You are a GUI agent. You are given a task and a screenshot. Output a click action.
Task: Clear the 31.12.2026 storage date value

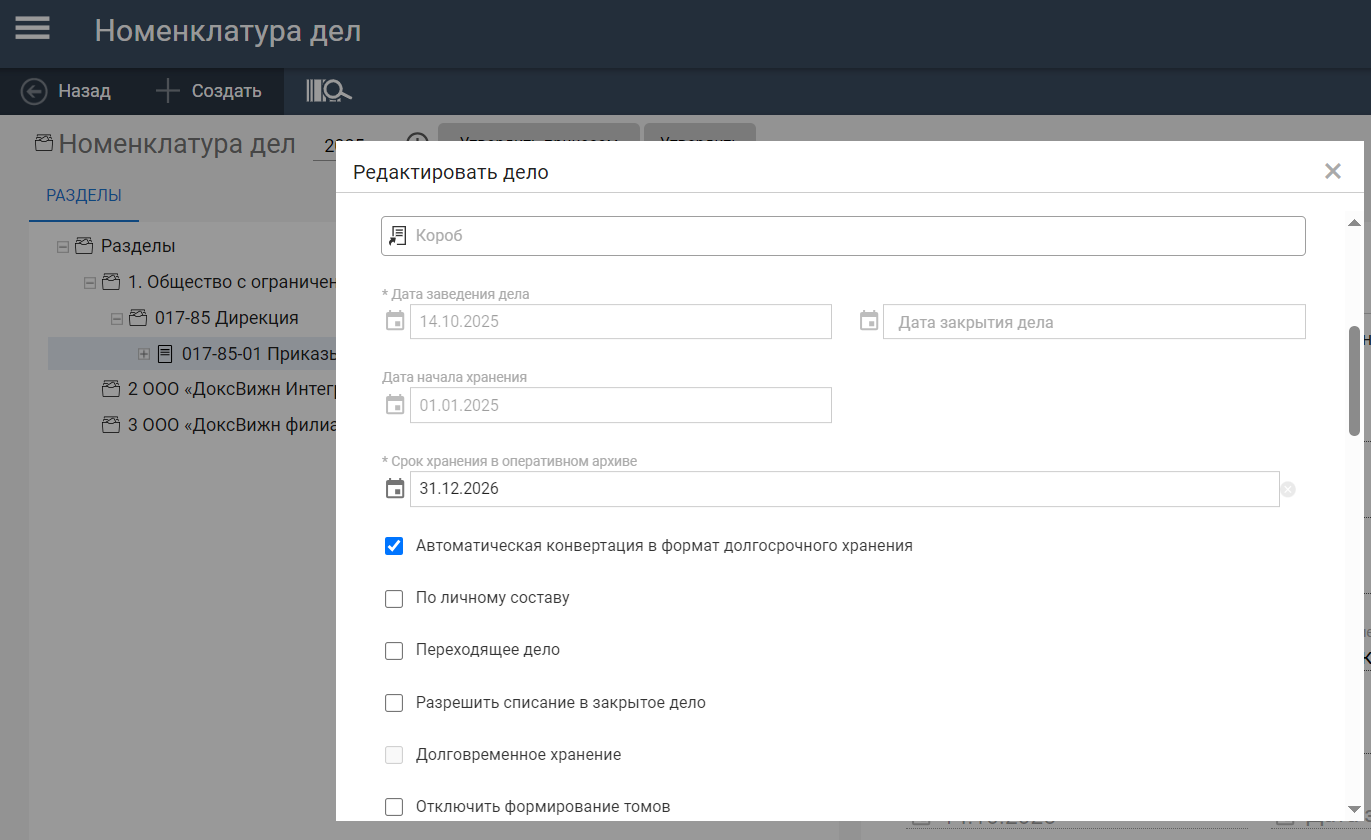pyautogui.click(x=1288, y=489)
